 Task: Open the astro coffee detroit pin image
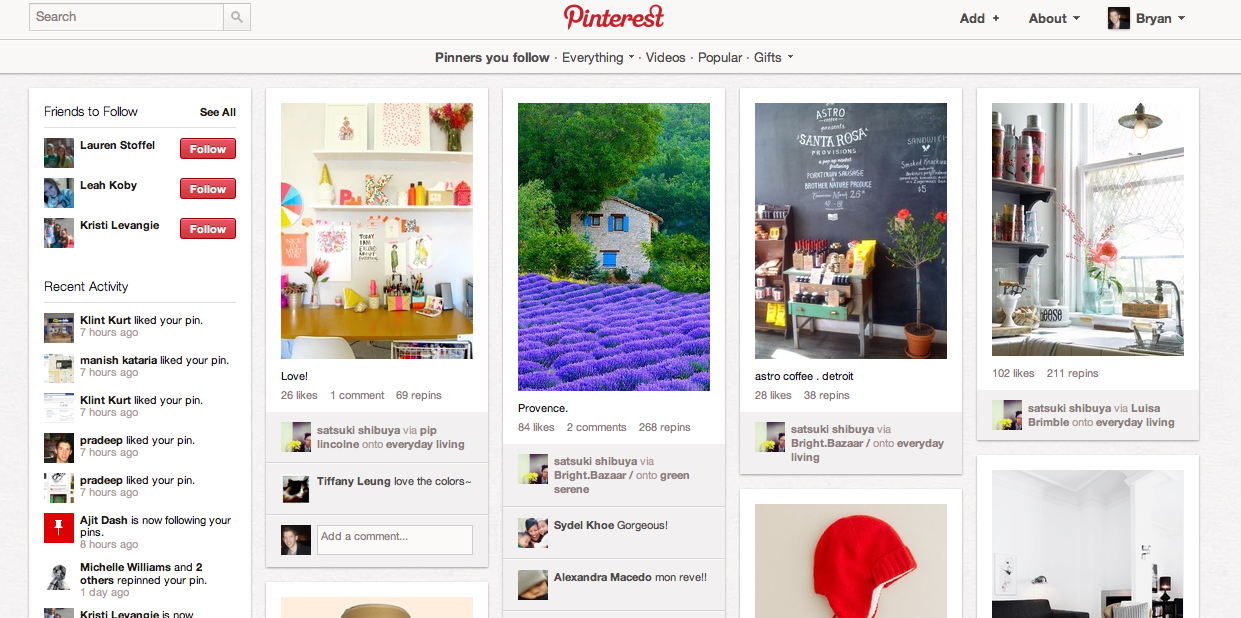coord(851,231)
